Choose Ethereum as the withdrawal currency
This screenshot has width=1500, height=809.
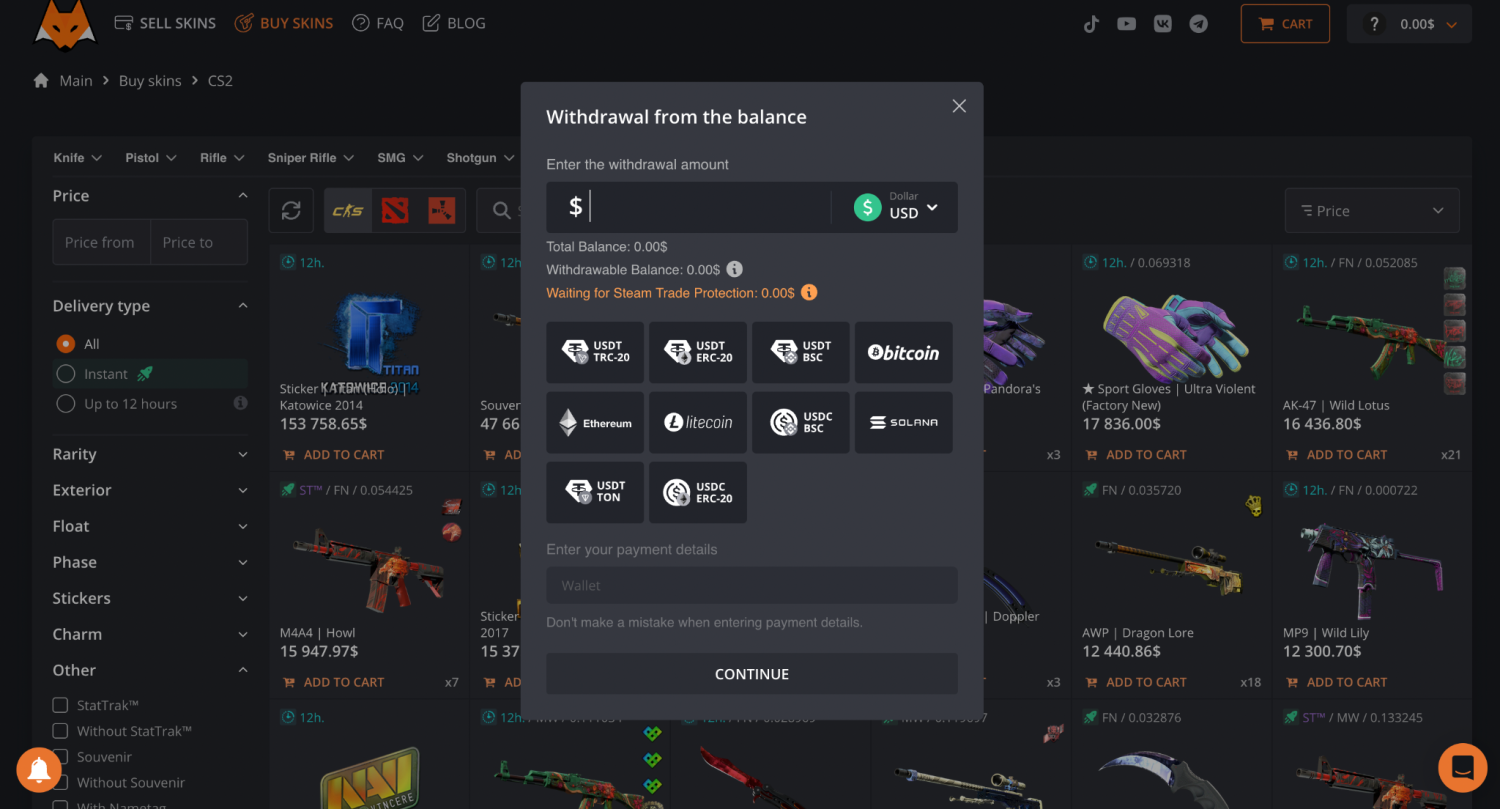coord(595,422)
